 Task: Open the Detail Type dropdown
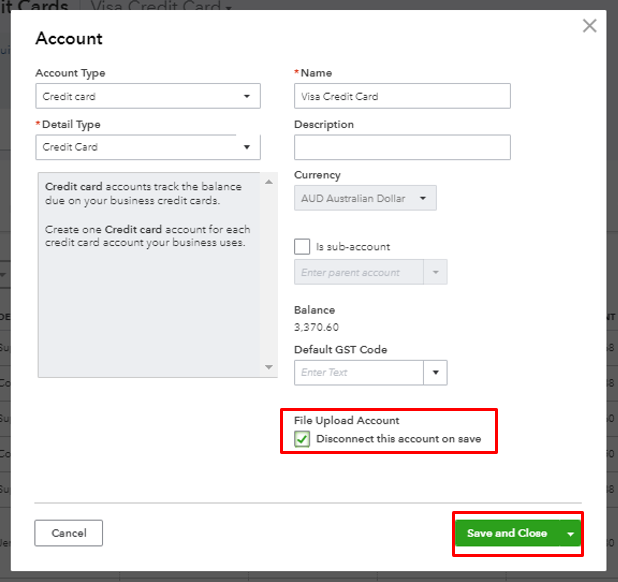click(148, 147)
